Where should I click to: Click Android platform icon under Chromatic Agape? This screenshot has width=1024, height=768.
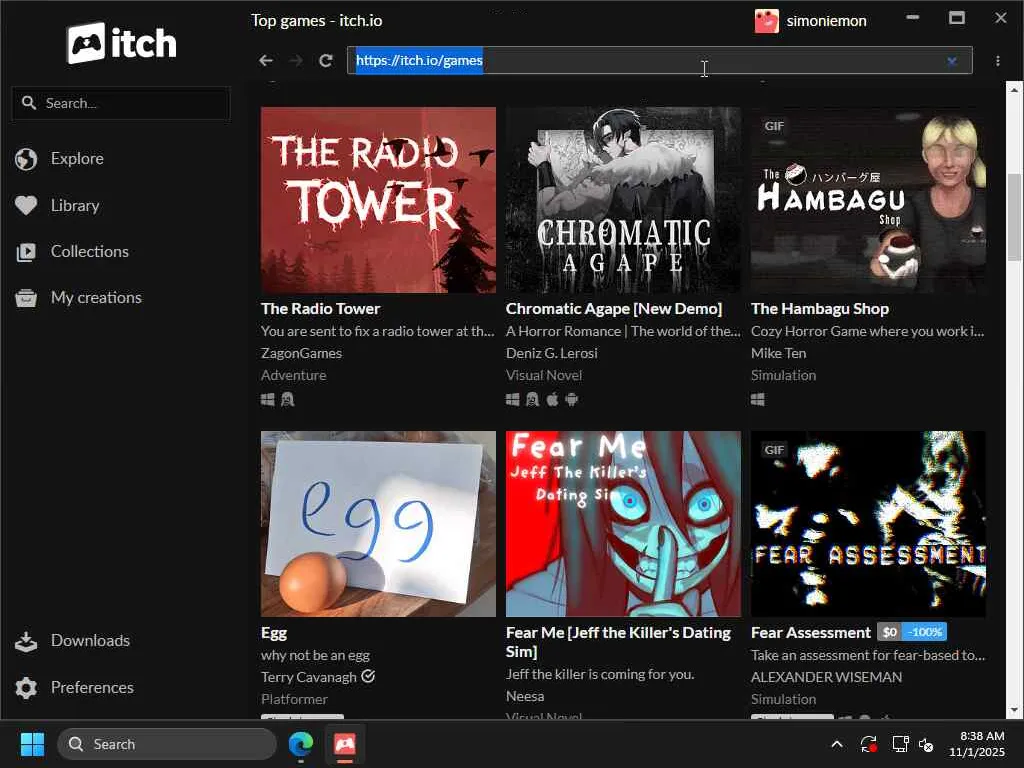571,399
